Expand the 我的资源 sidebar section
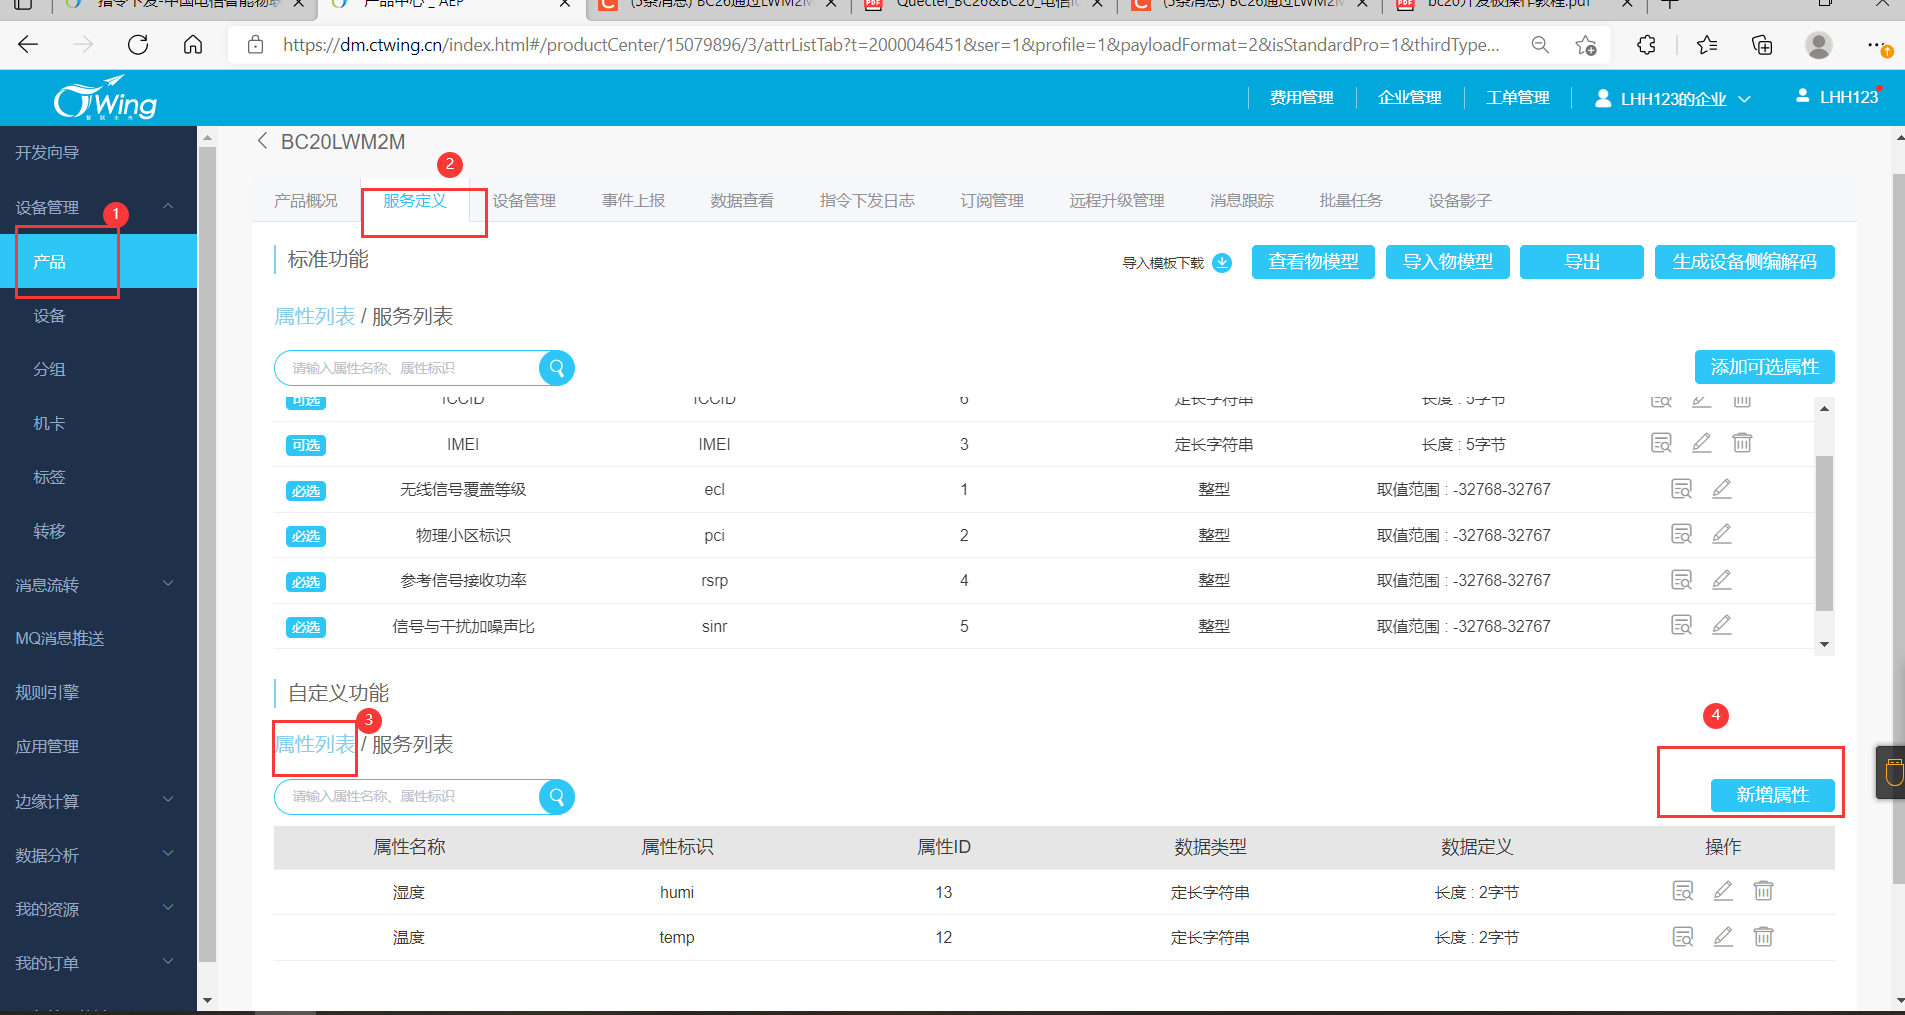Image resolution: width=1905 pixels, height=1015 pixels. [168, 908]
